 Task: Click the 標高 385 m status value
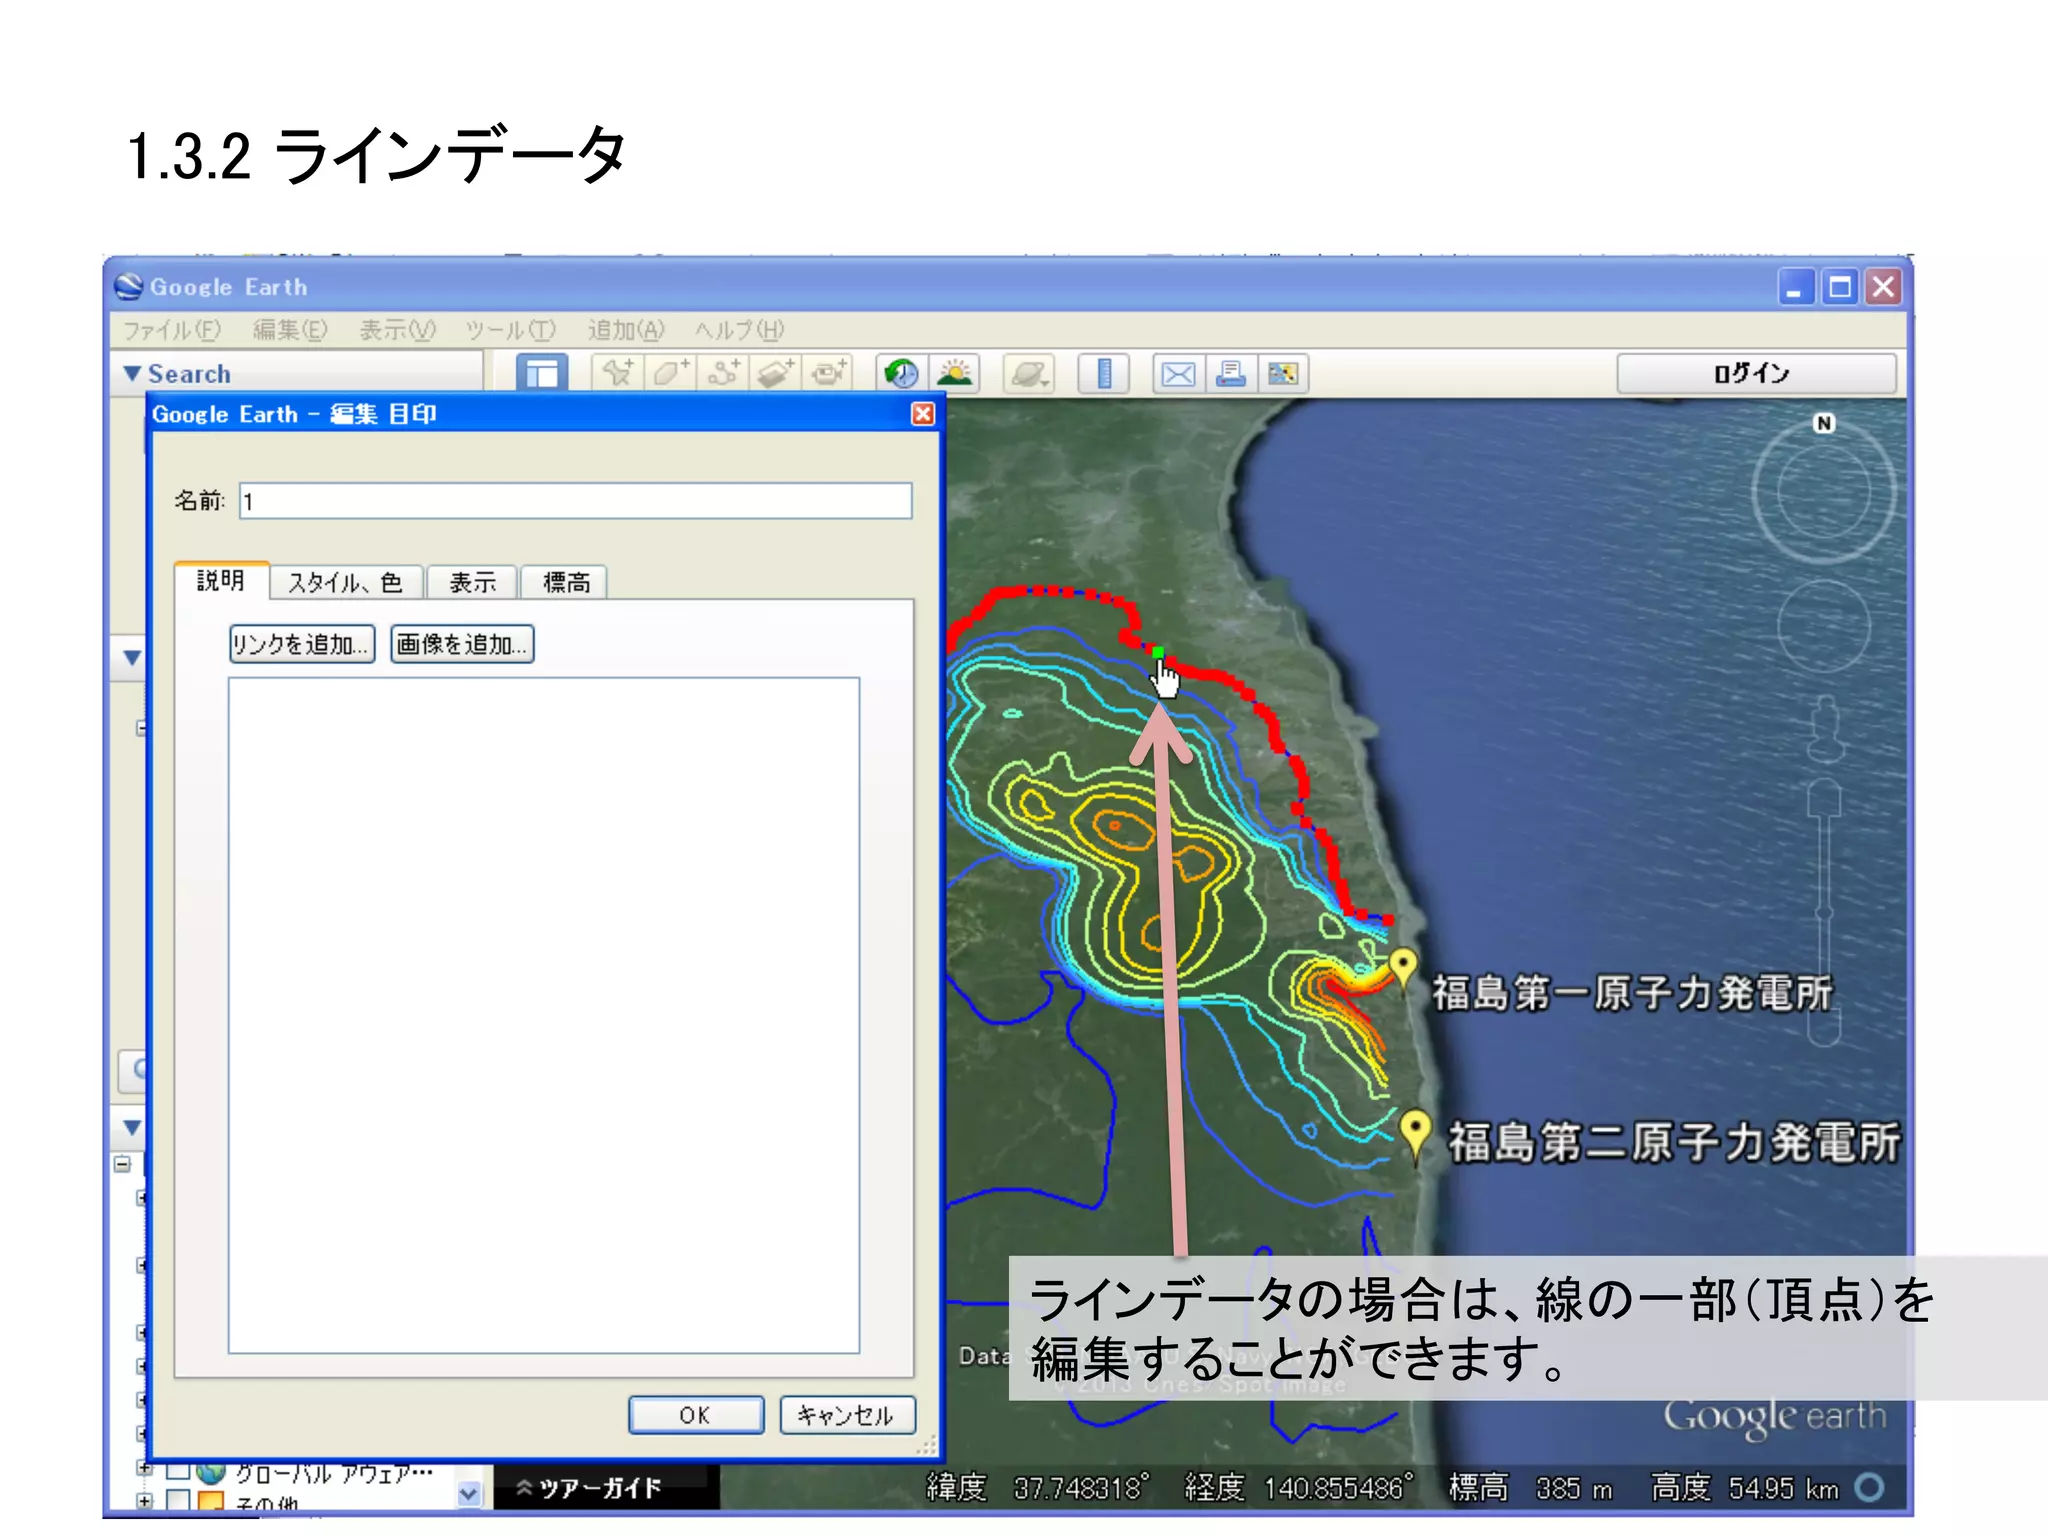(1530, 1488)
